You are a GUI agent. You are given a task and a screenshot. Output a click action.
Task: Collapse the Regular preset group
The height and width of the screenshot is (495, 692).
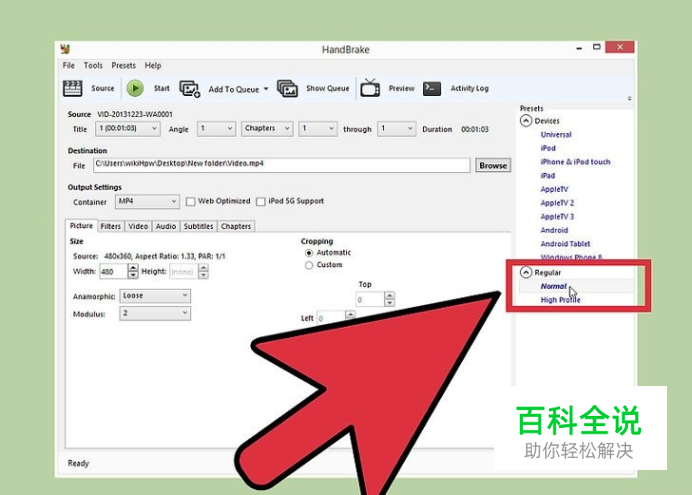click(526, 272)
